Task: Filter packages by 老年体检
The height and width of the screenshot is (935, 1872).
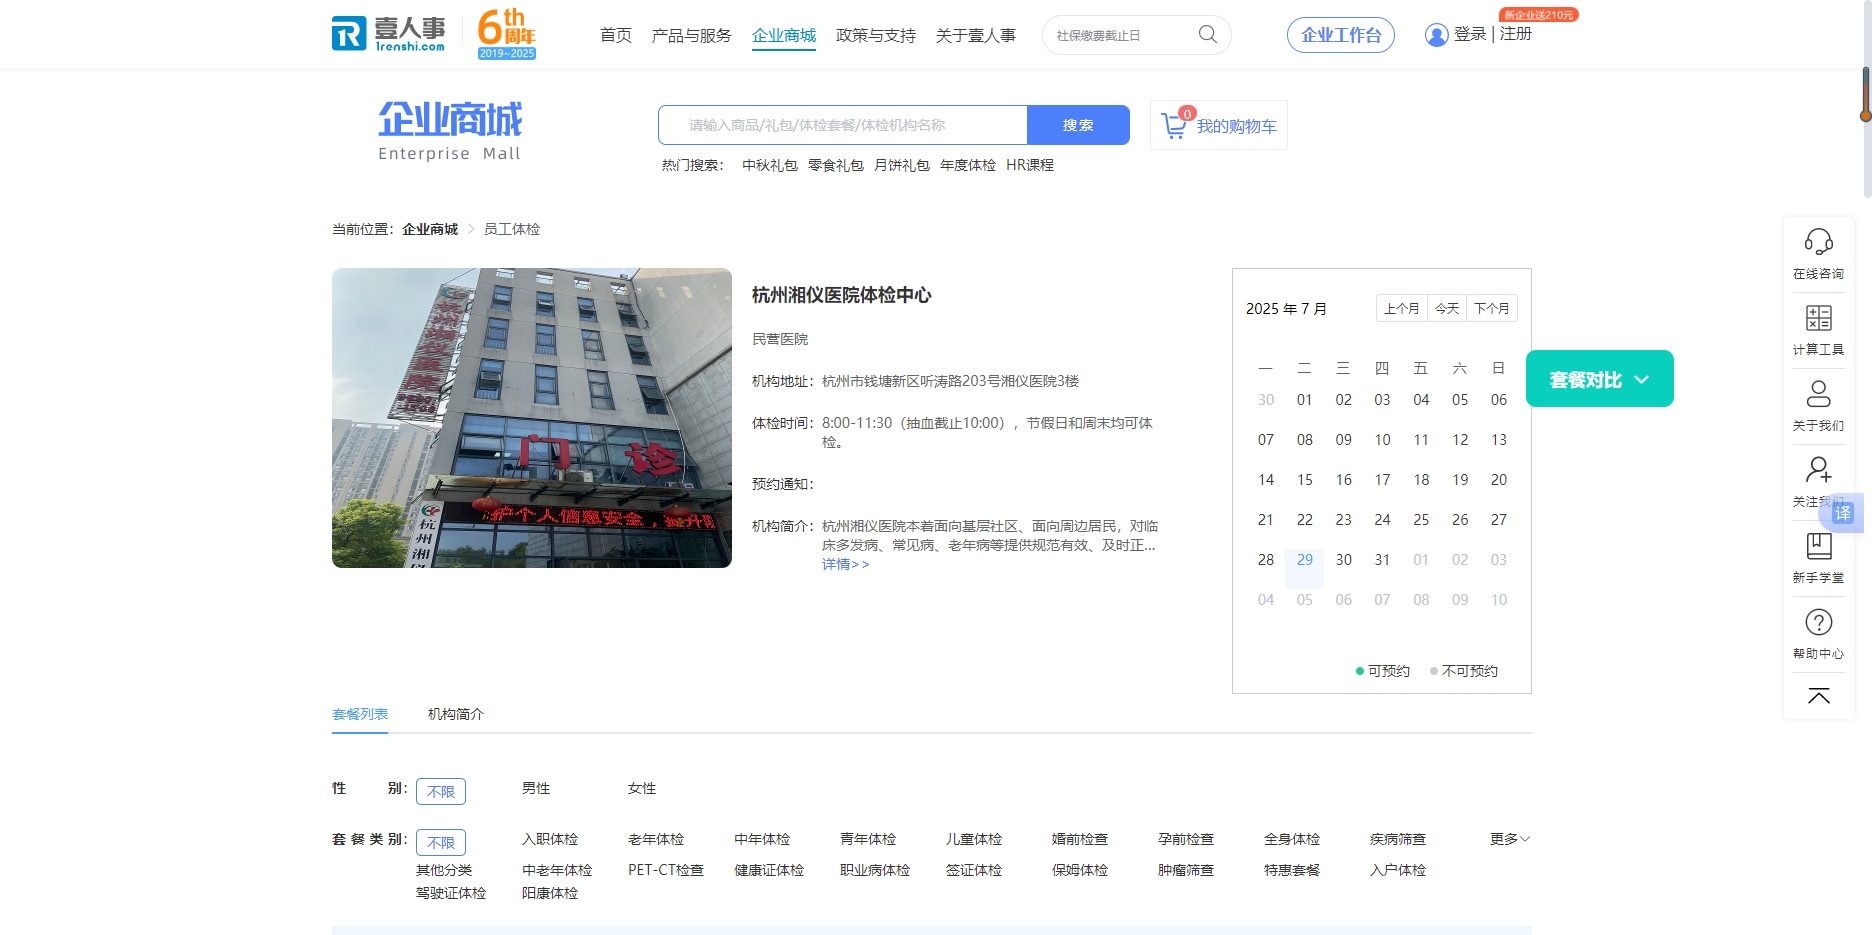Action: pos(656,839)
